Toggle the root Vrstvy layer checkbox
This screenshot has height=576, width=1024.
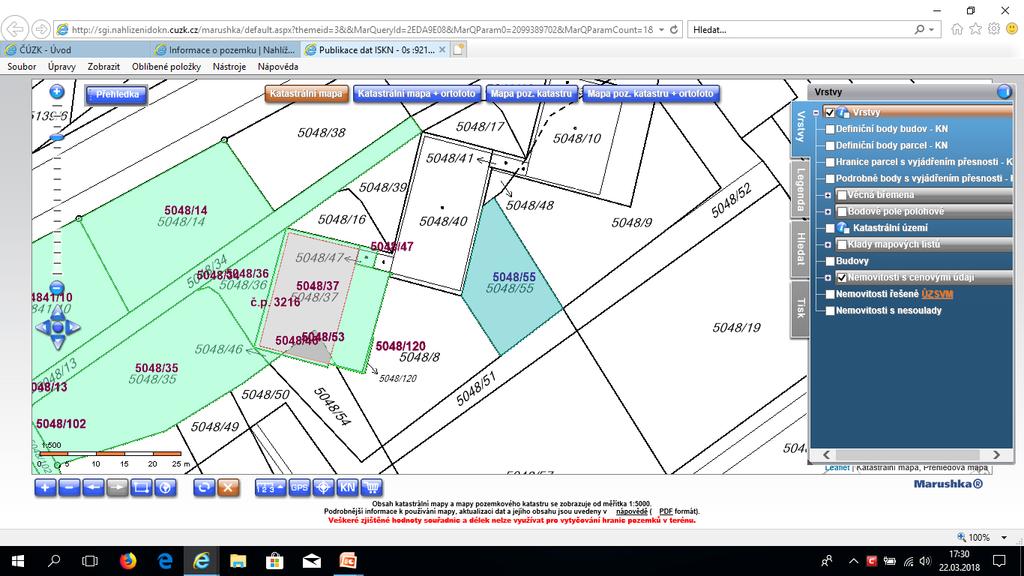click(x=829, y=112)
